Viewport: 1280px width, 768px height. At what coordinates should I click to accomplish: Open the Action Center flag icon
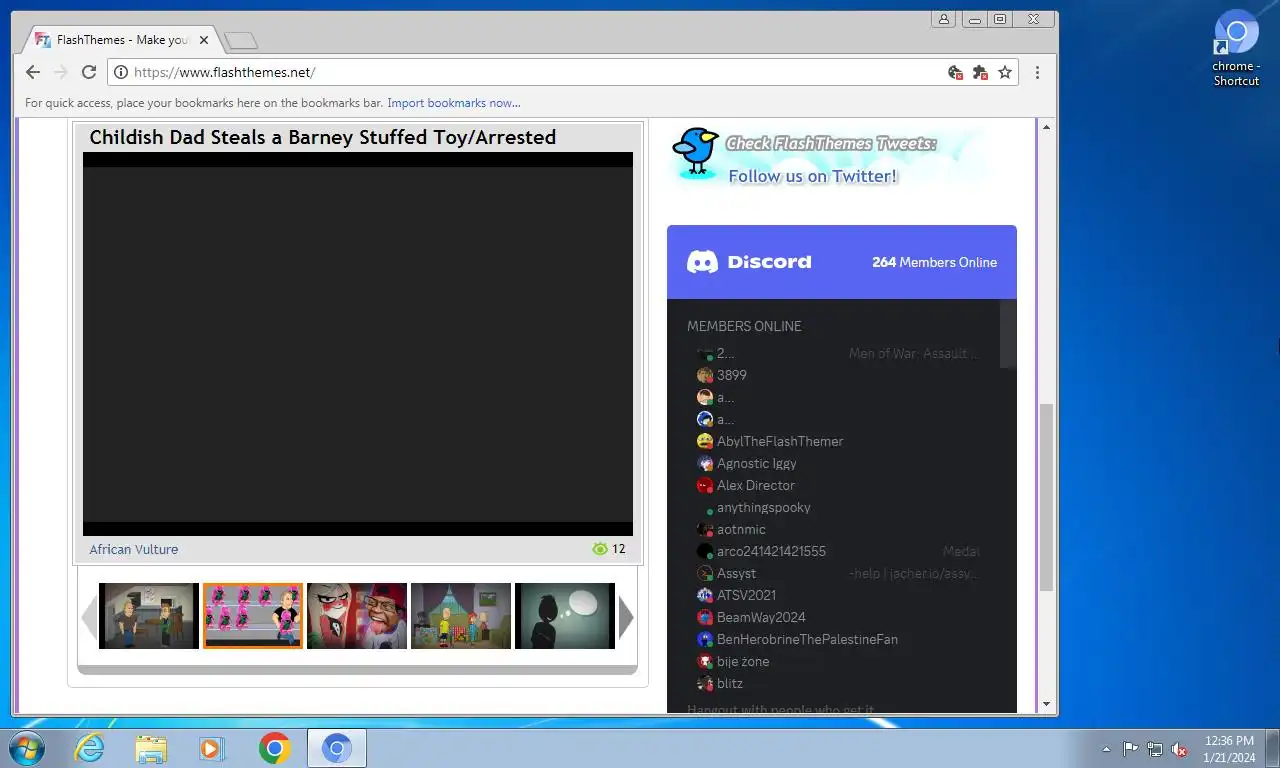[1130, 749]
